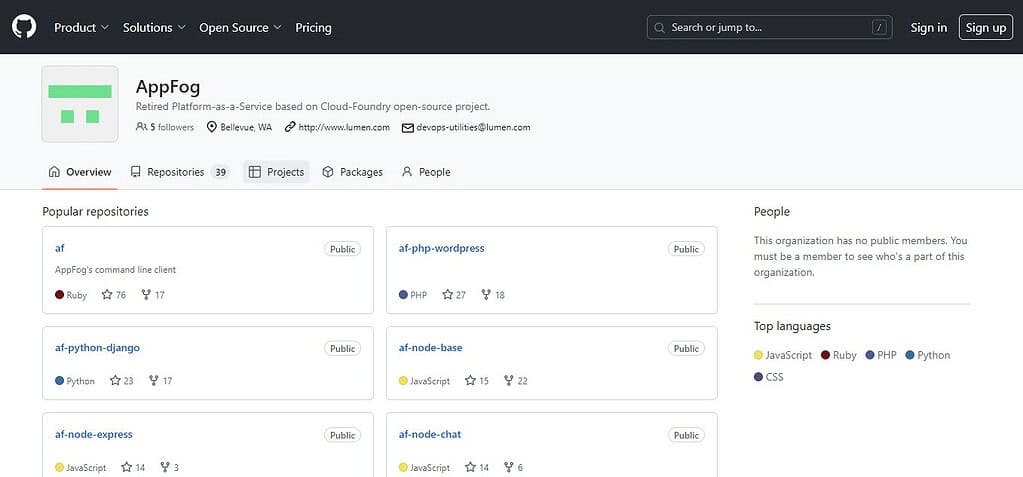Filter by Python in Top languages
This screenshot has width=1023, height=477.
pos(928,355)
